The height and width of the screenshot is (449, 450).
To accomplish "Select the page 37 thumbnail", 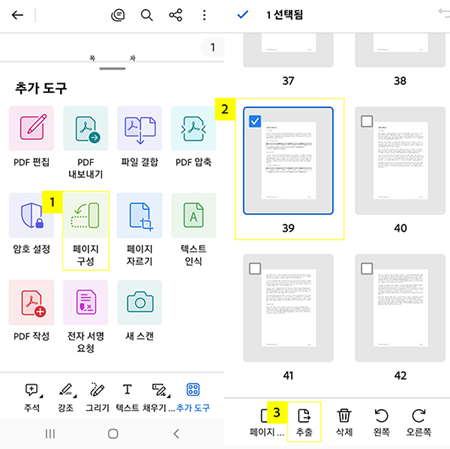I will tap(288, 50).
